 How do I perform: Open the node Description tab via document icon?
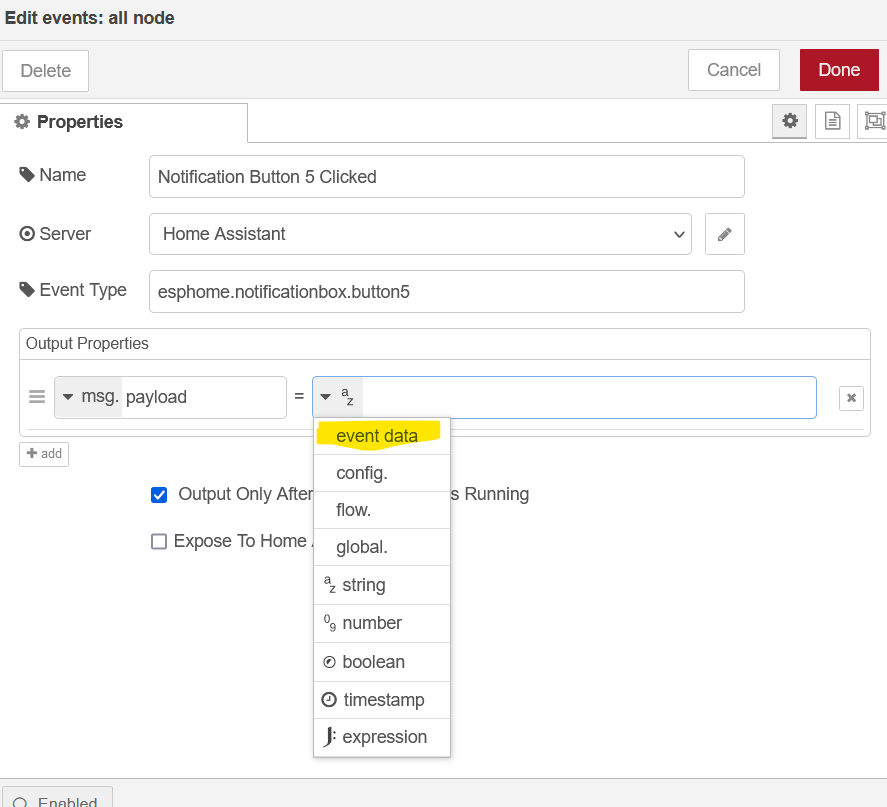[x=832, y=121]
